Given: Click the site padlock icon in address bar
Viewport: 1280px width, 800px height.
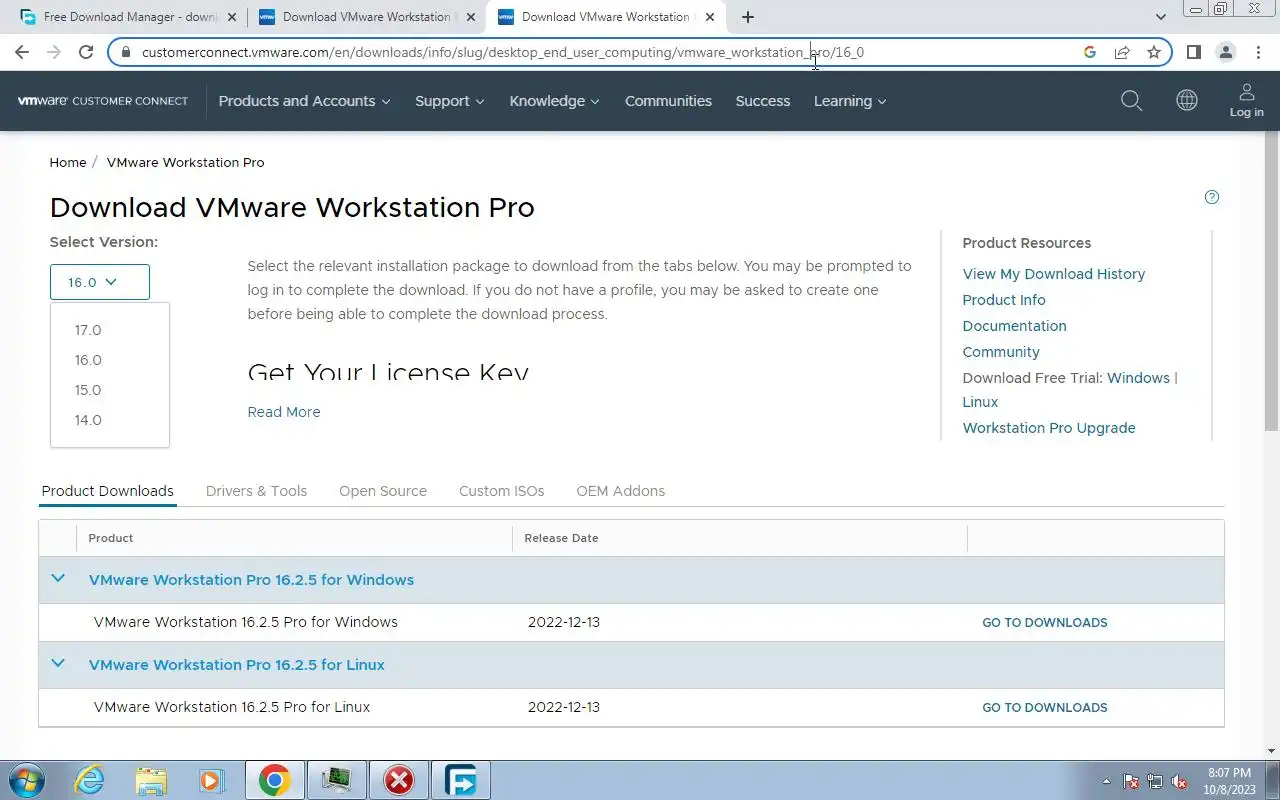Looking at the screenshot, I should (x=125, y=52).
